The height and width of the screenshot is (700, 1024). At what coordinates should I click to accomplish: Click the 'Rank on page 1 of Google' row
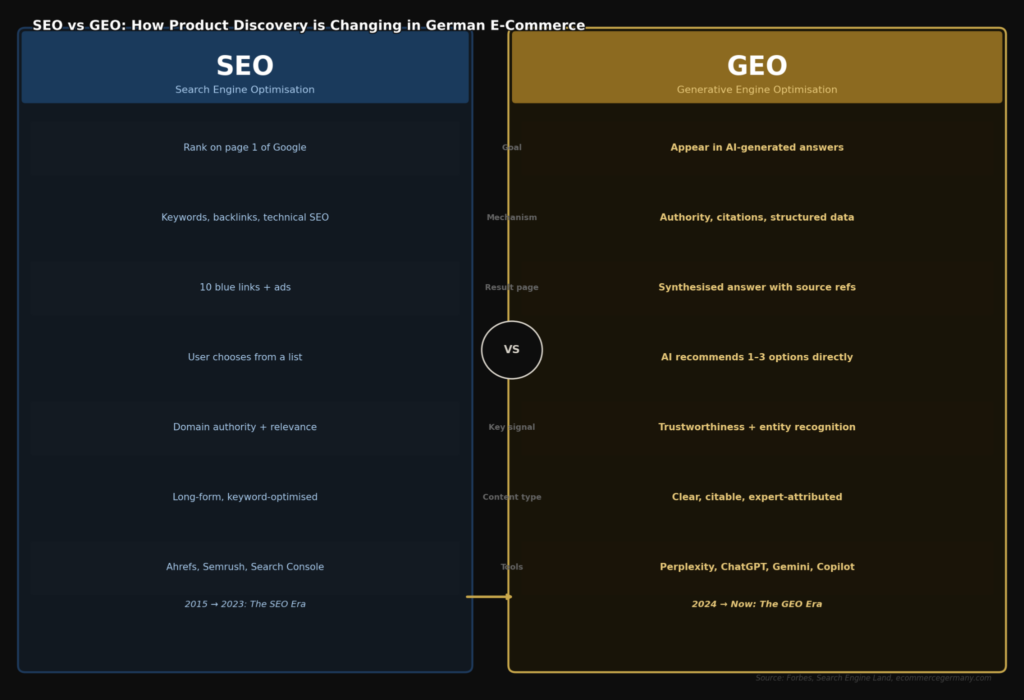pos(245,148)
